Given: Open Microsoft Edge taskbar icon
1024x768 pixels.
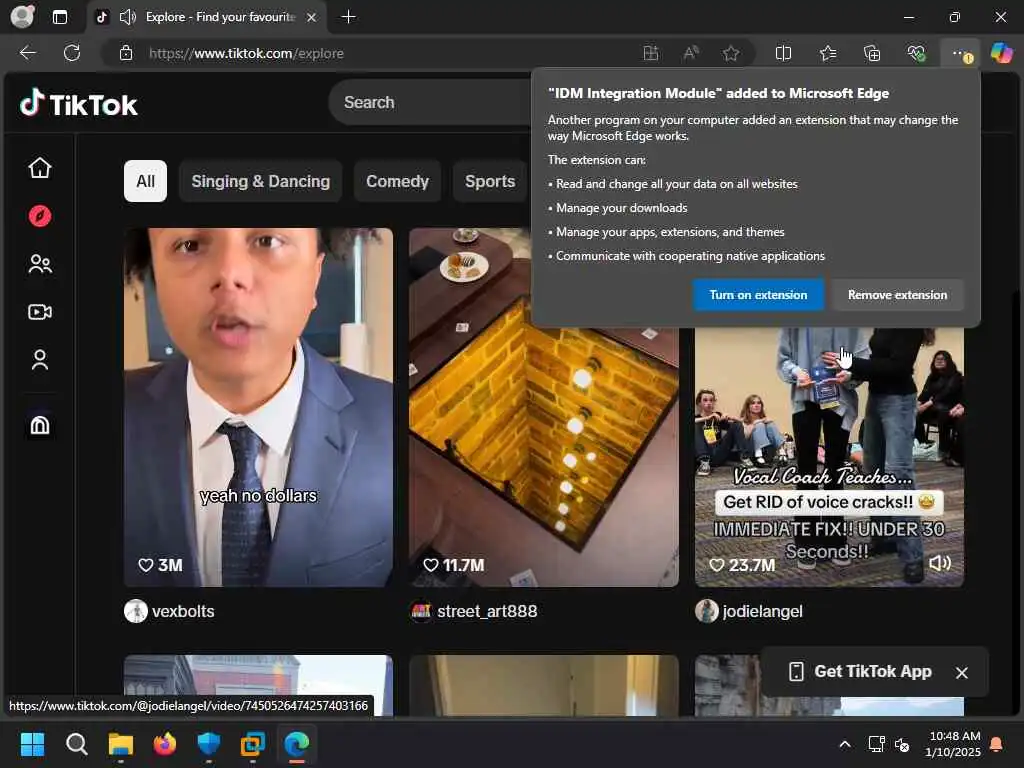Looking at the screenshot, I should tap(297, 744).
